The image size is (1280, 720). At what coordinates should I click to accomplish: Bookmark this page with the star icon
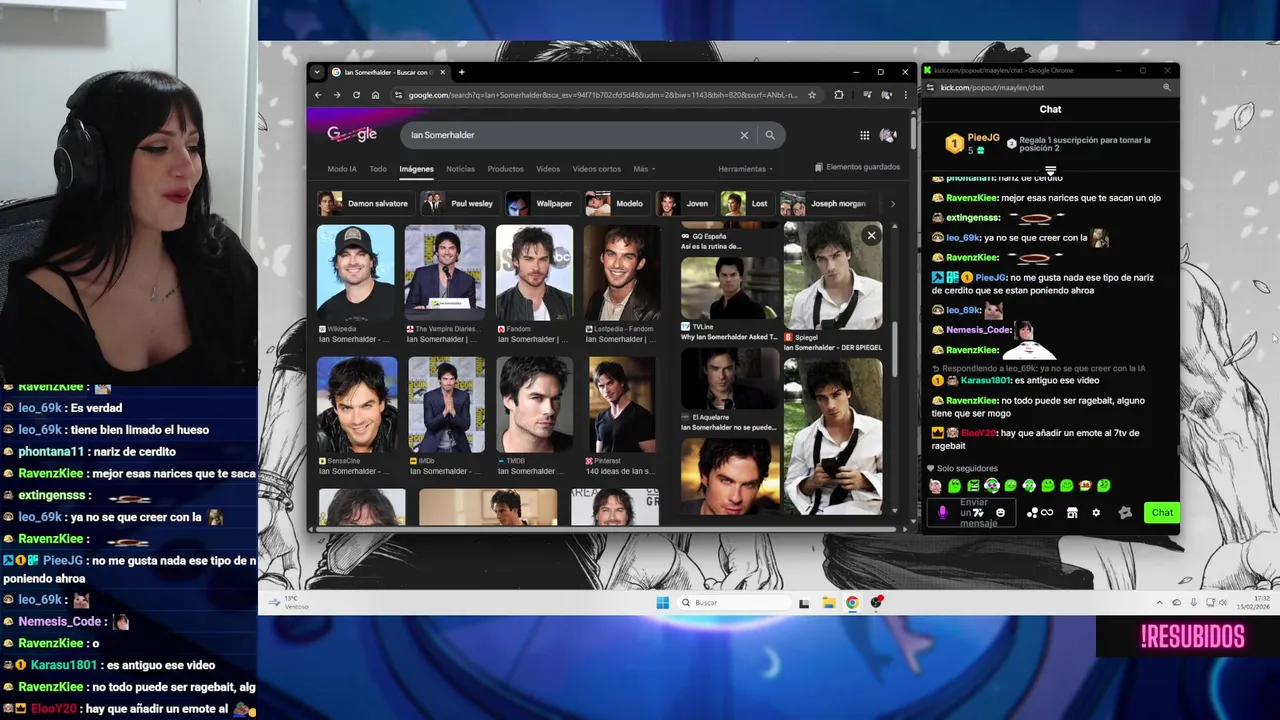(812, 95)
